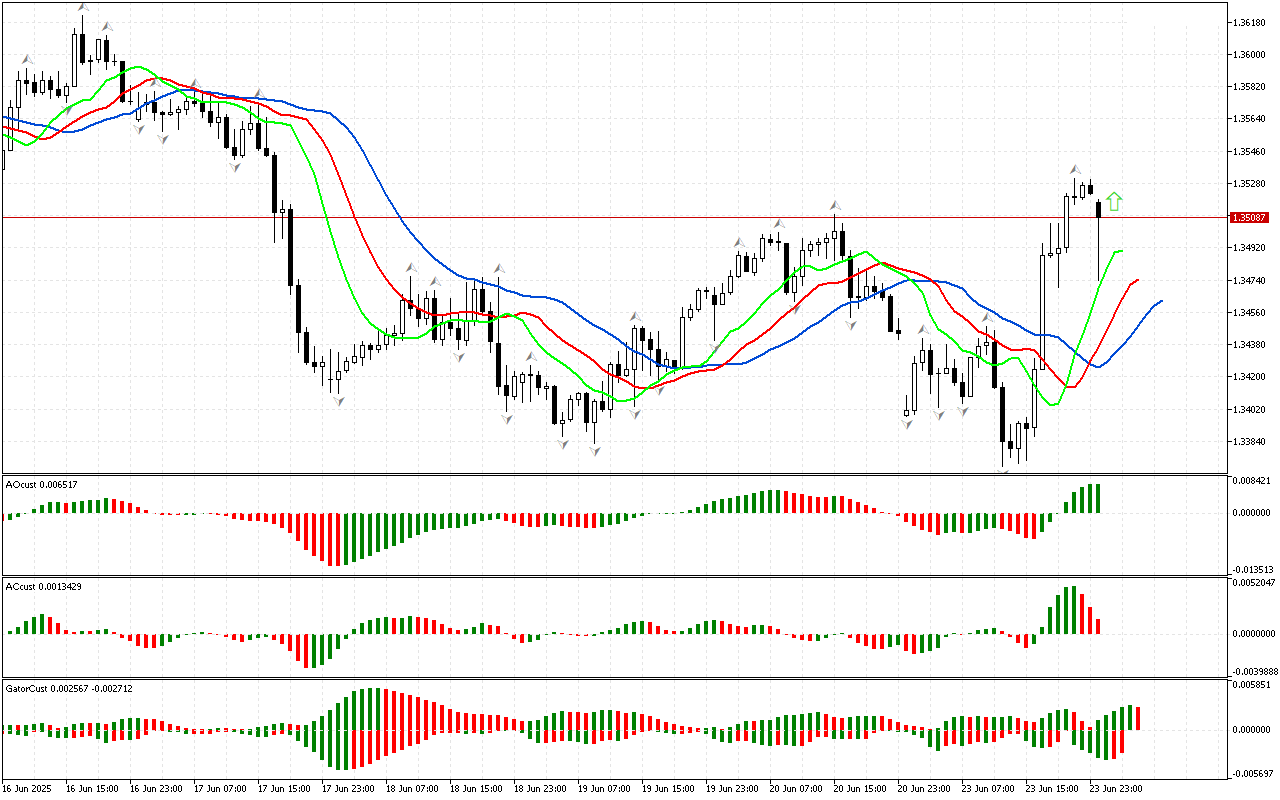The height and width of the screenshot is (800, 1280).
Task: Select the down fractal below the 19 Jun lowest candle
Action: click(x=594, y=451)
